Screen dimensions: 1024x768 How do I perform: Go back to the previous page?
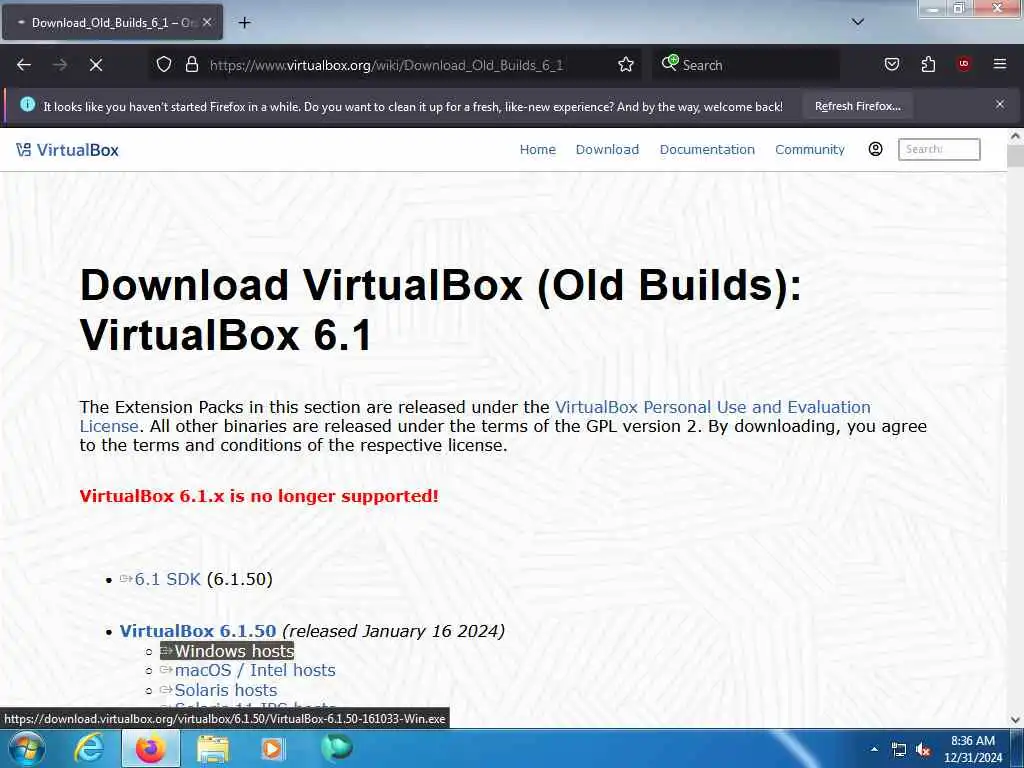coord(24,65)
